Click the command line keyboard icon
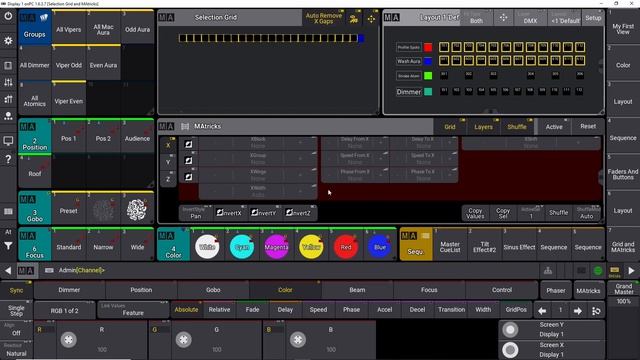Viewport: 640px width, 360px height. (x=49, y=270)
